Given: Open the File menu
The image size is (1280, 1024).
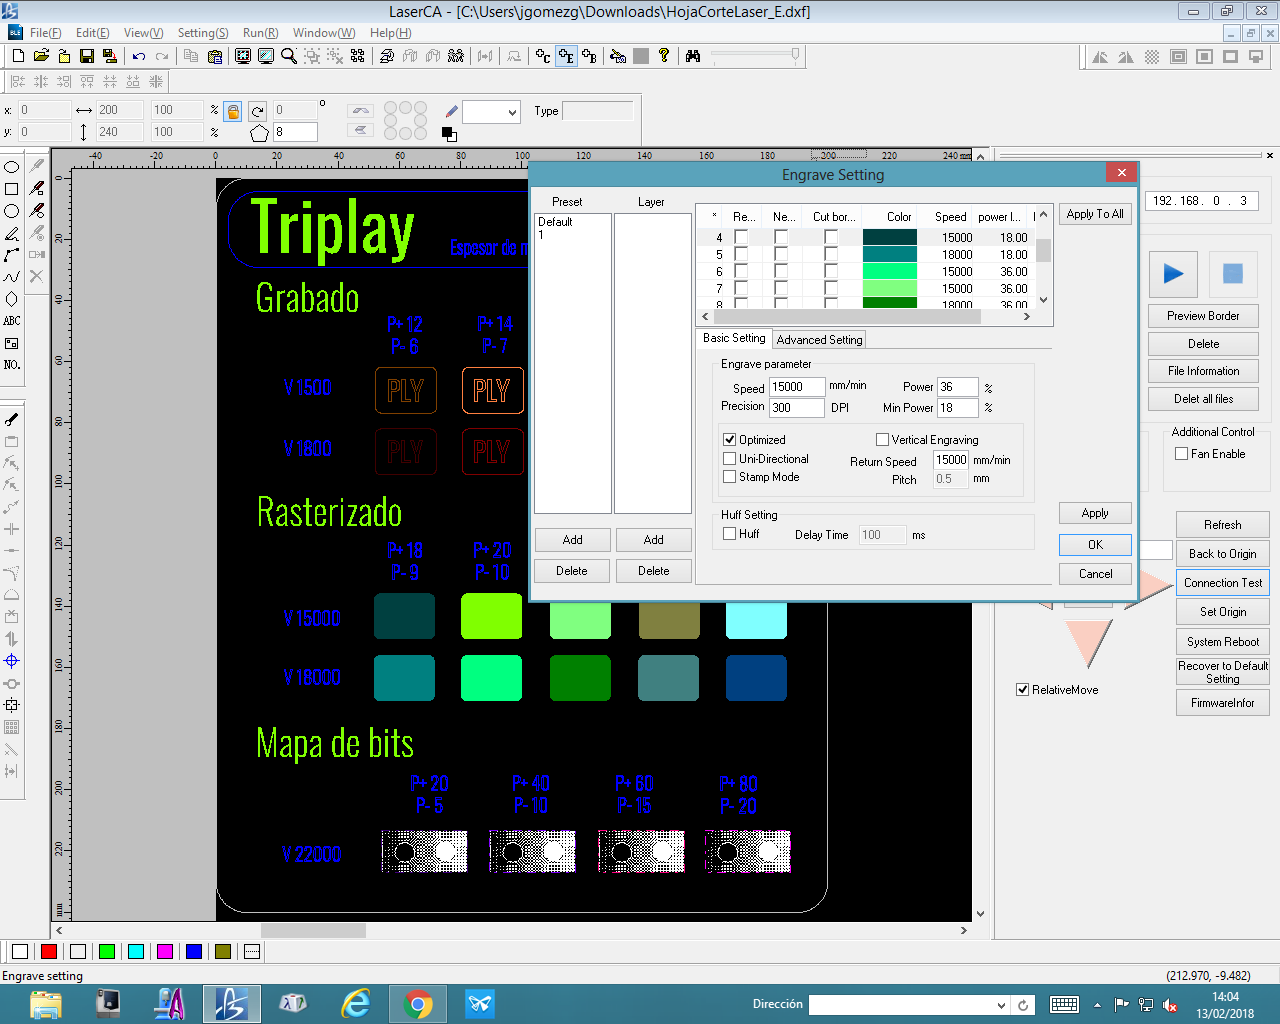Looking at the screenshot, I should coord(45,33).
